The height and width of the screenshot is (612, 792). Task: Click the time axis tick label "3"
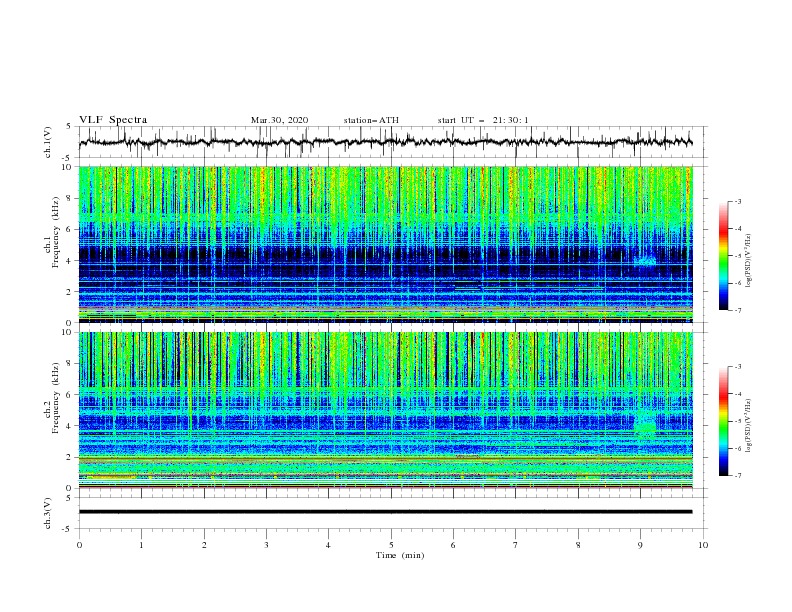coord(266,545)
